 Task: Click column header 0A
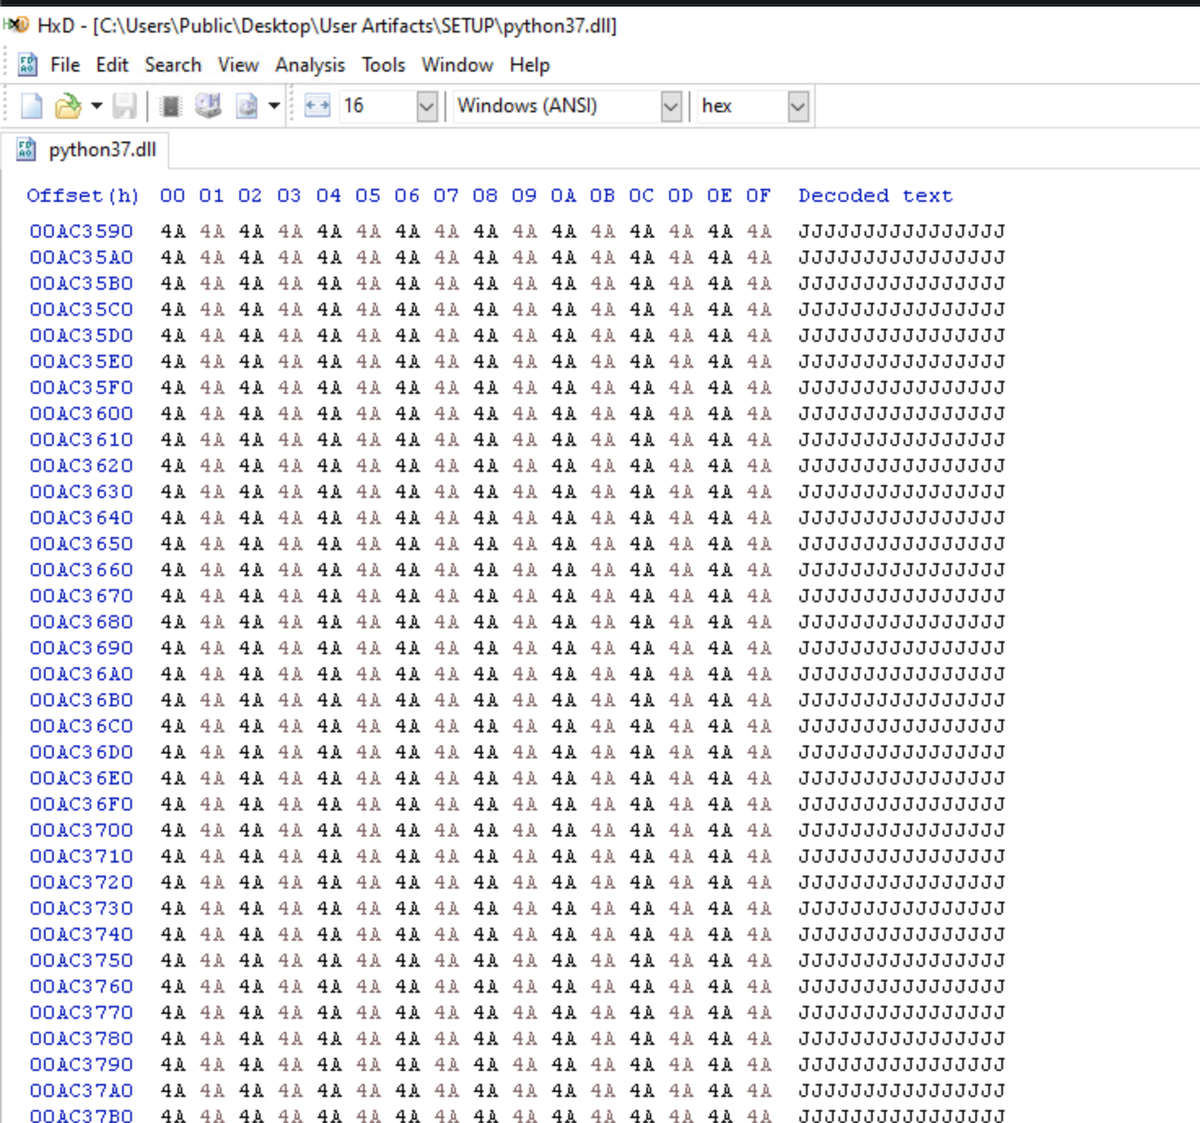coord(563,196)
